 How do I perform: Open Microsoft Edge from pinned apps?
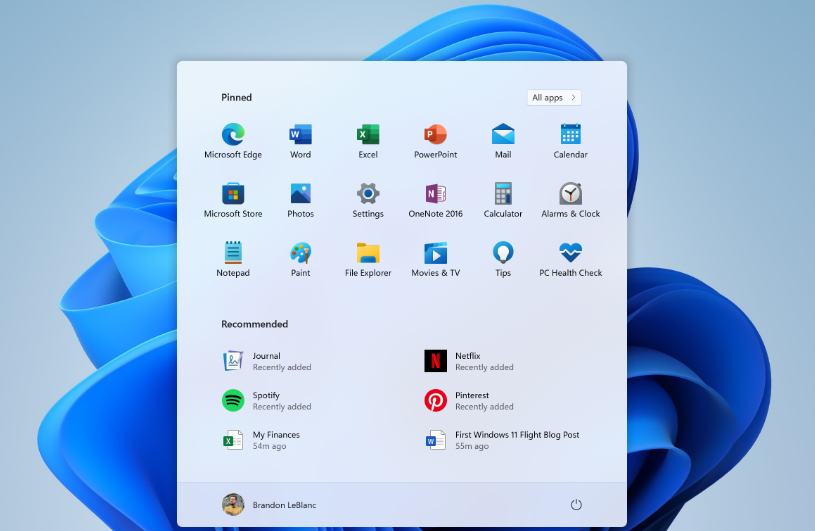233,141
